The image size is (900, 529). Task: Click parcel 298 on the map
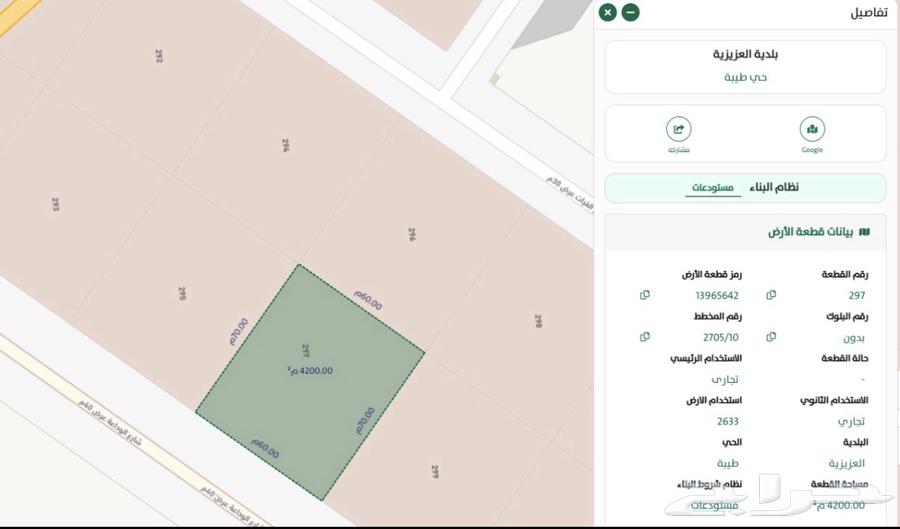[537, 321]
